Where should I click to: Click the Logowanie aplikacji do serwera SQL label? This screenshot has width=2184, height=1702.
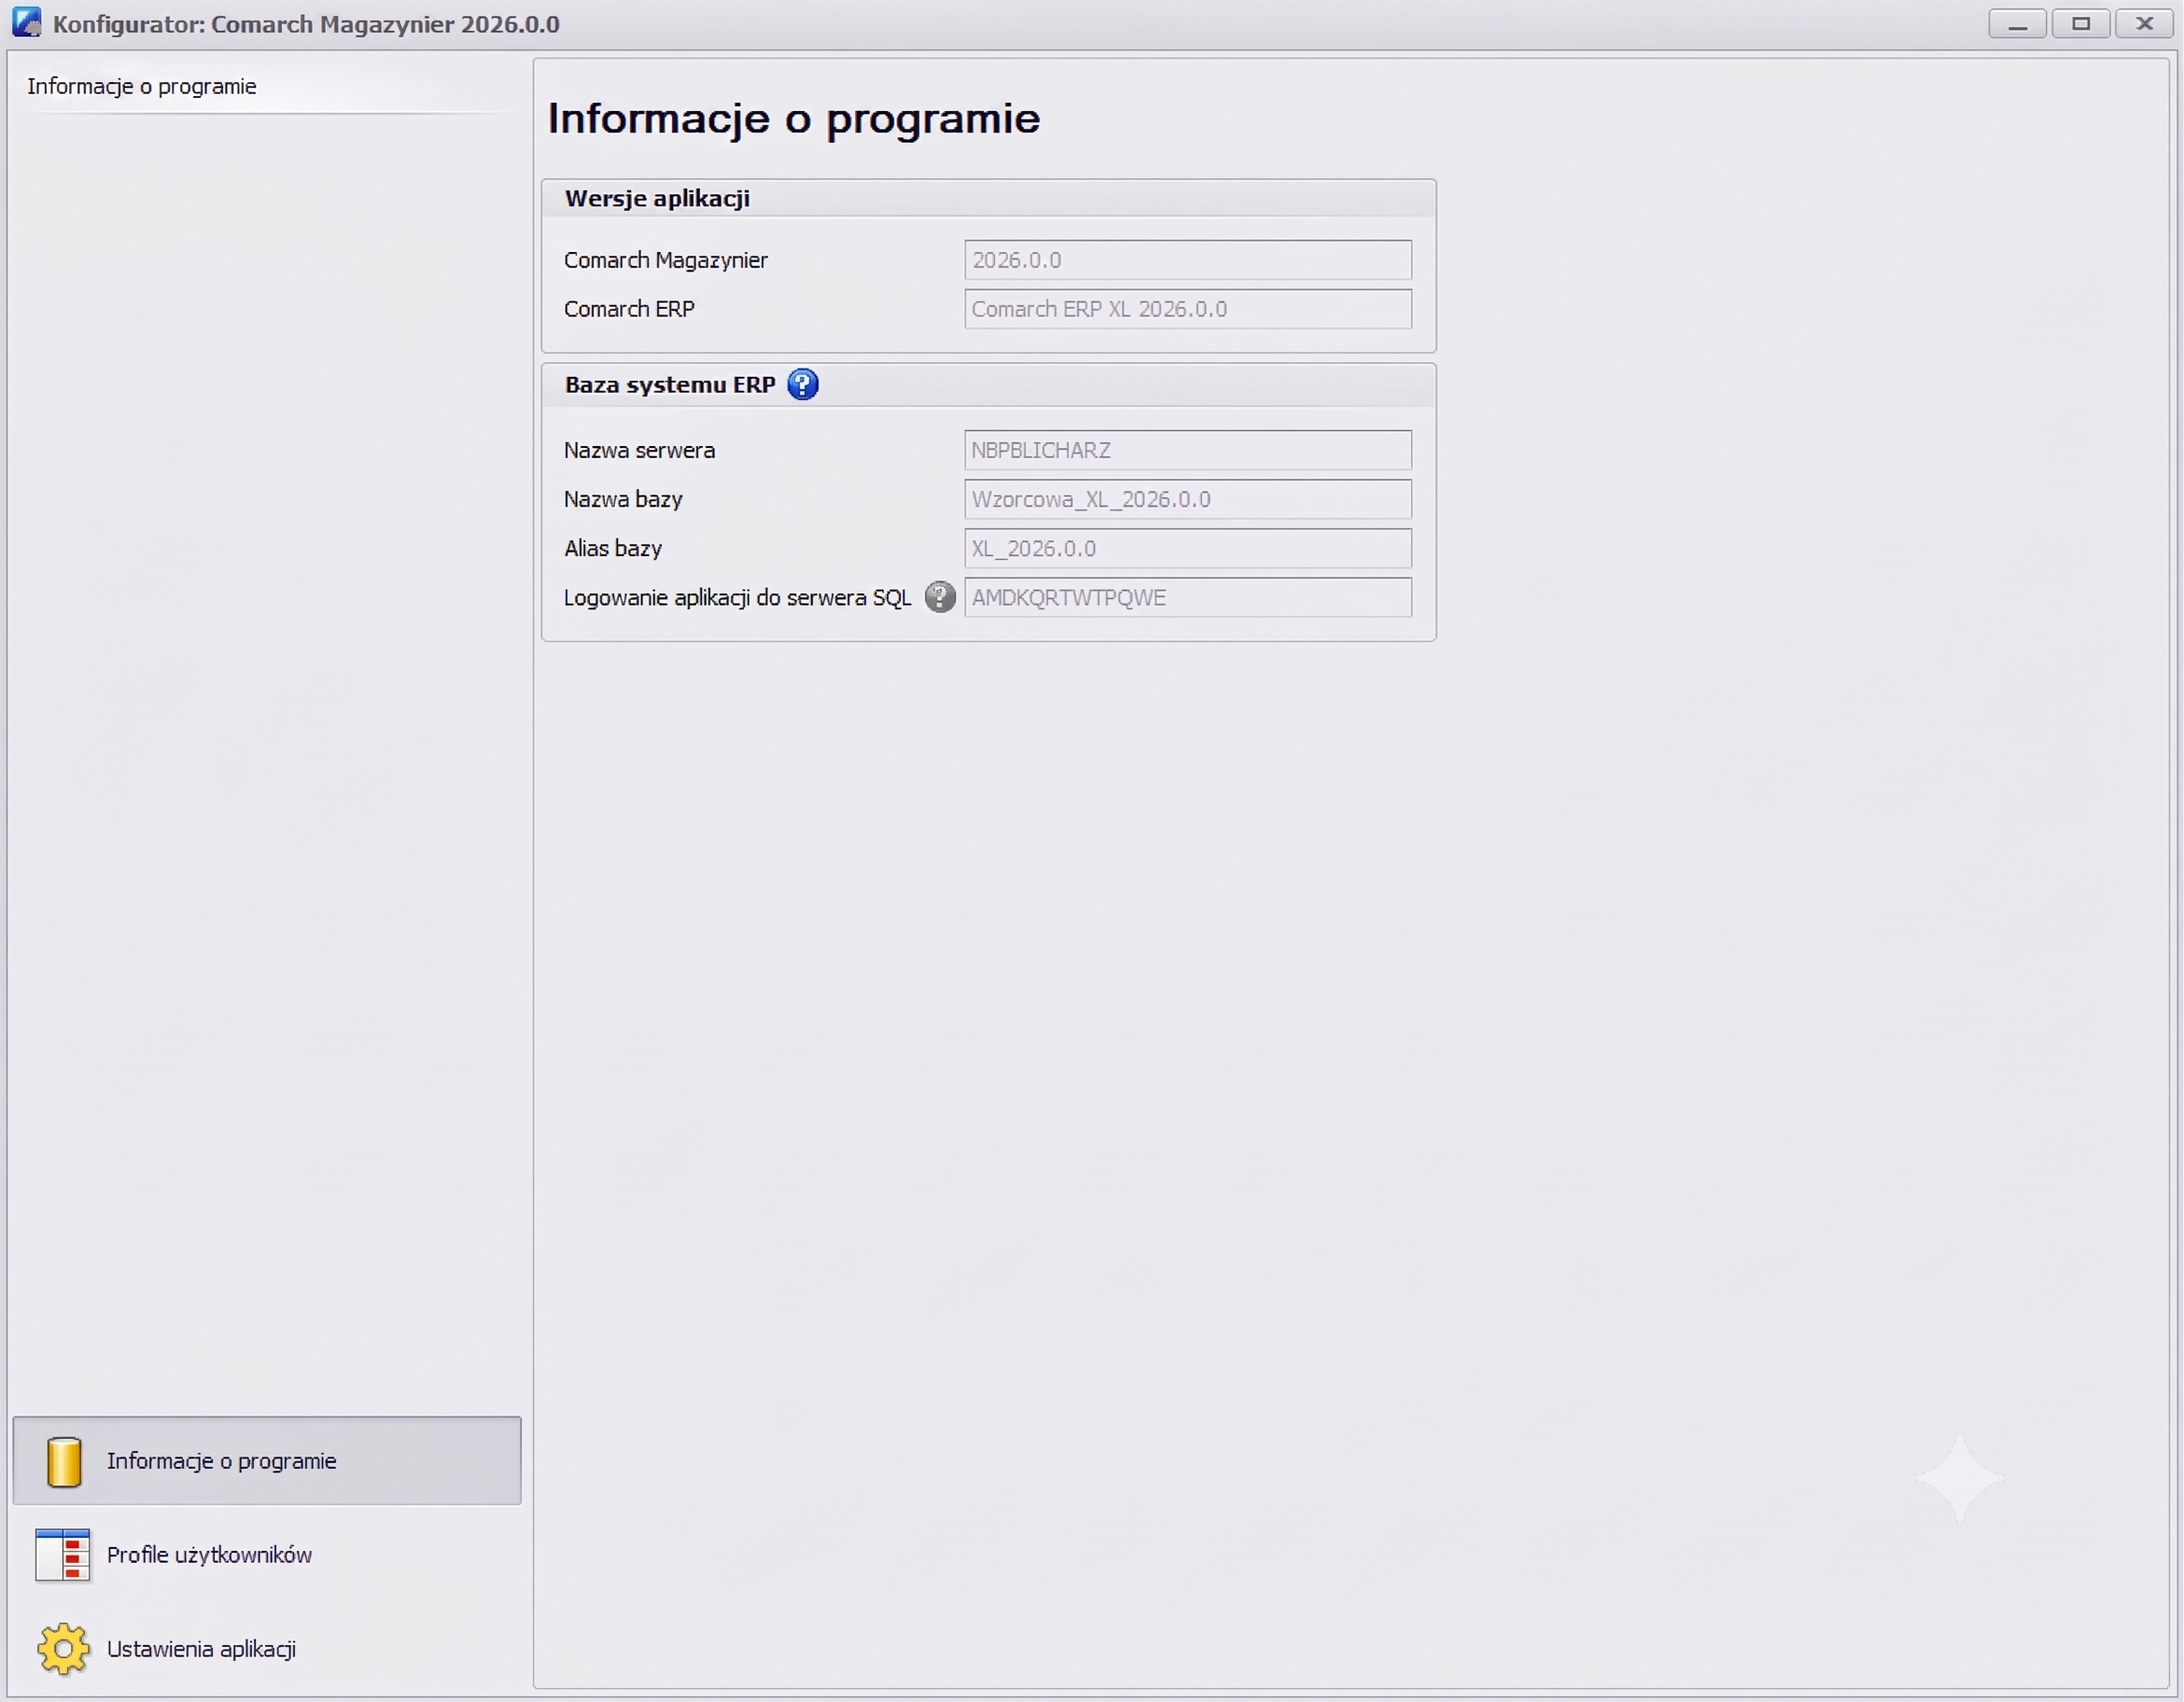click(x=738, y=598)
